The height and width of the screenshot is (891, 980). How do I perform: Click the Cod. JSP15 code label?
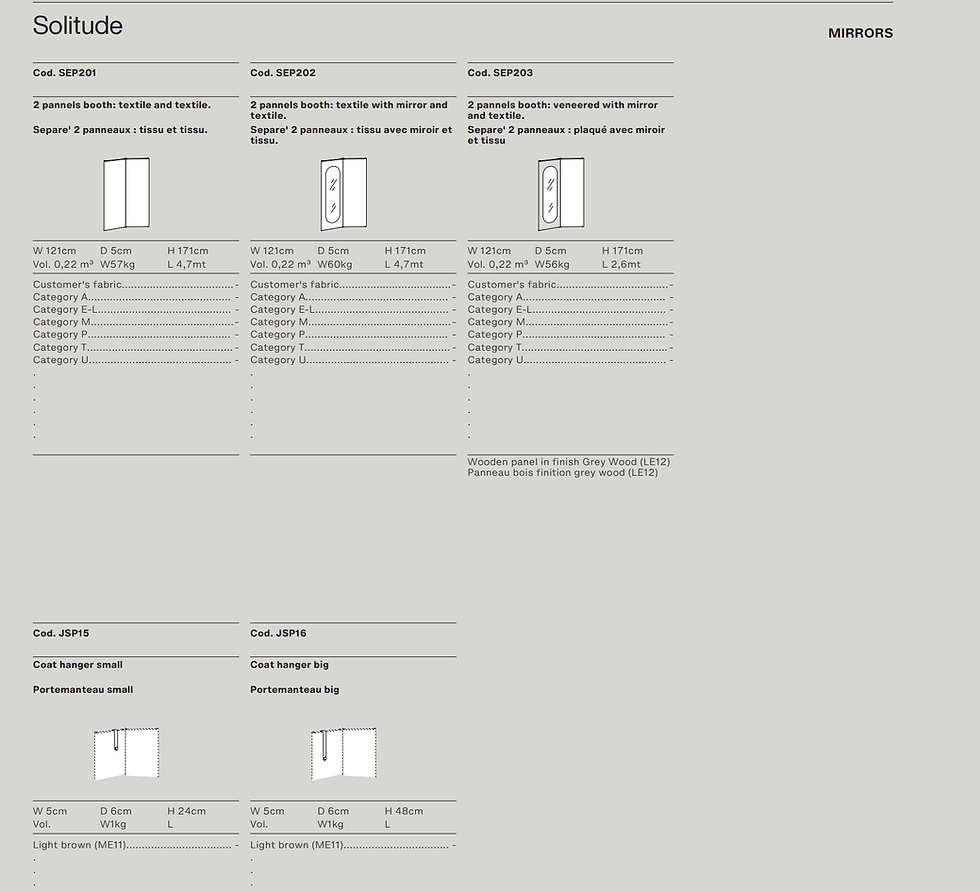[x=61, y=633]
